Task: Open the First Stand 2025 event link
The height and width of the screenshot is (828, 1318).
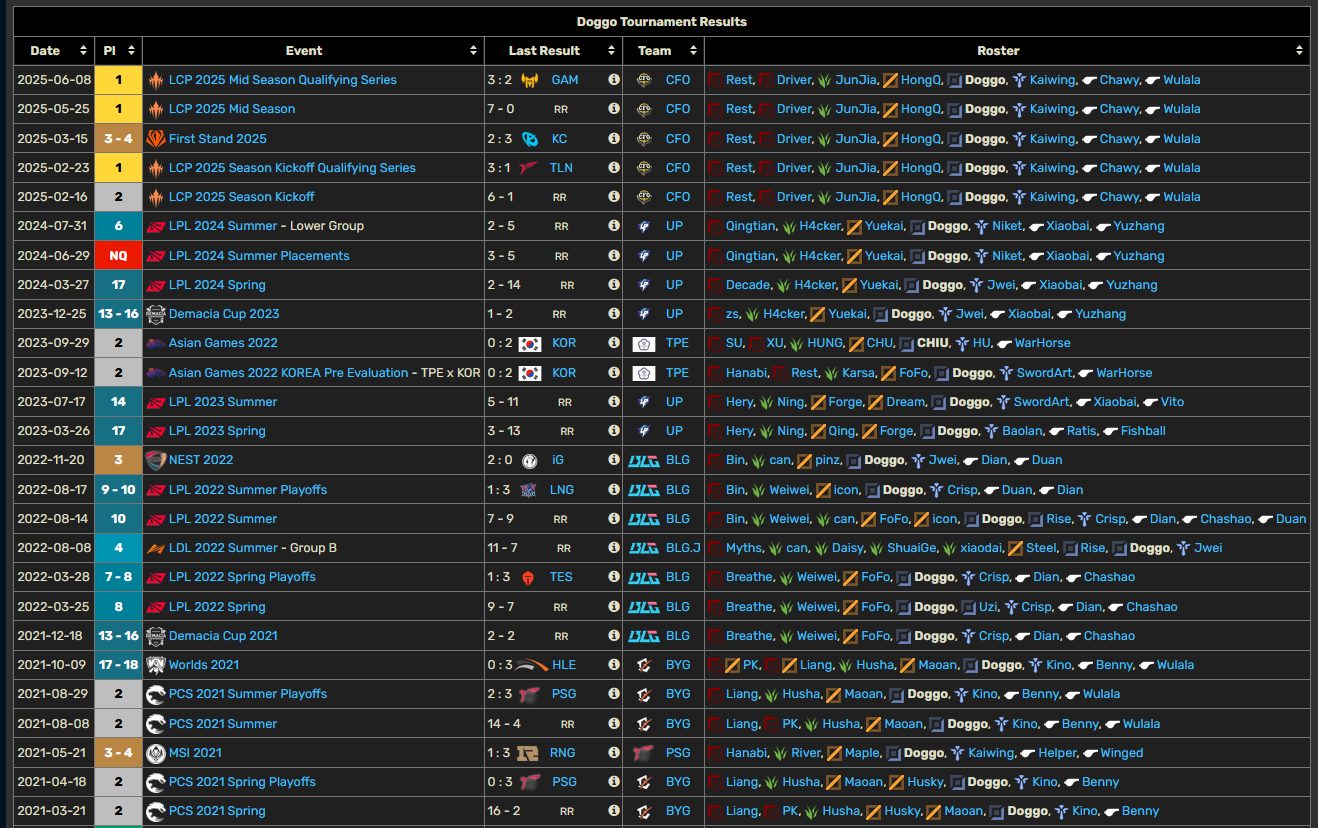Action: (218, 139)
